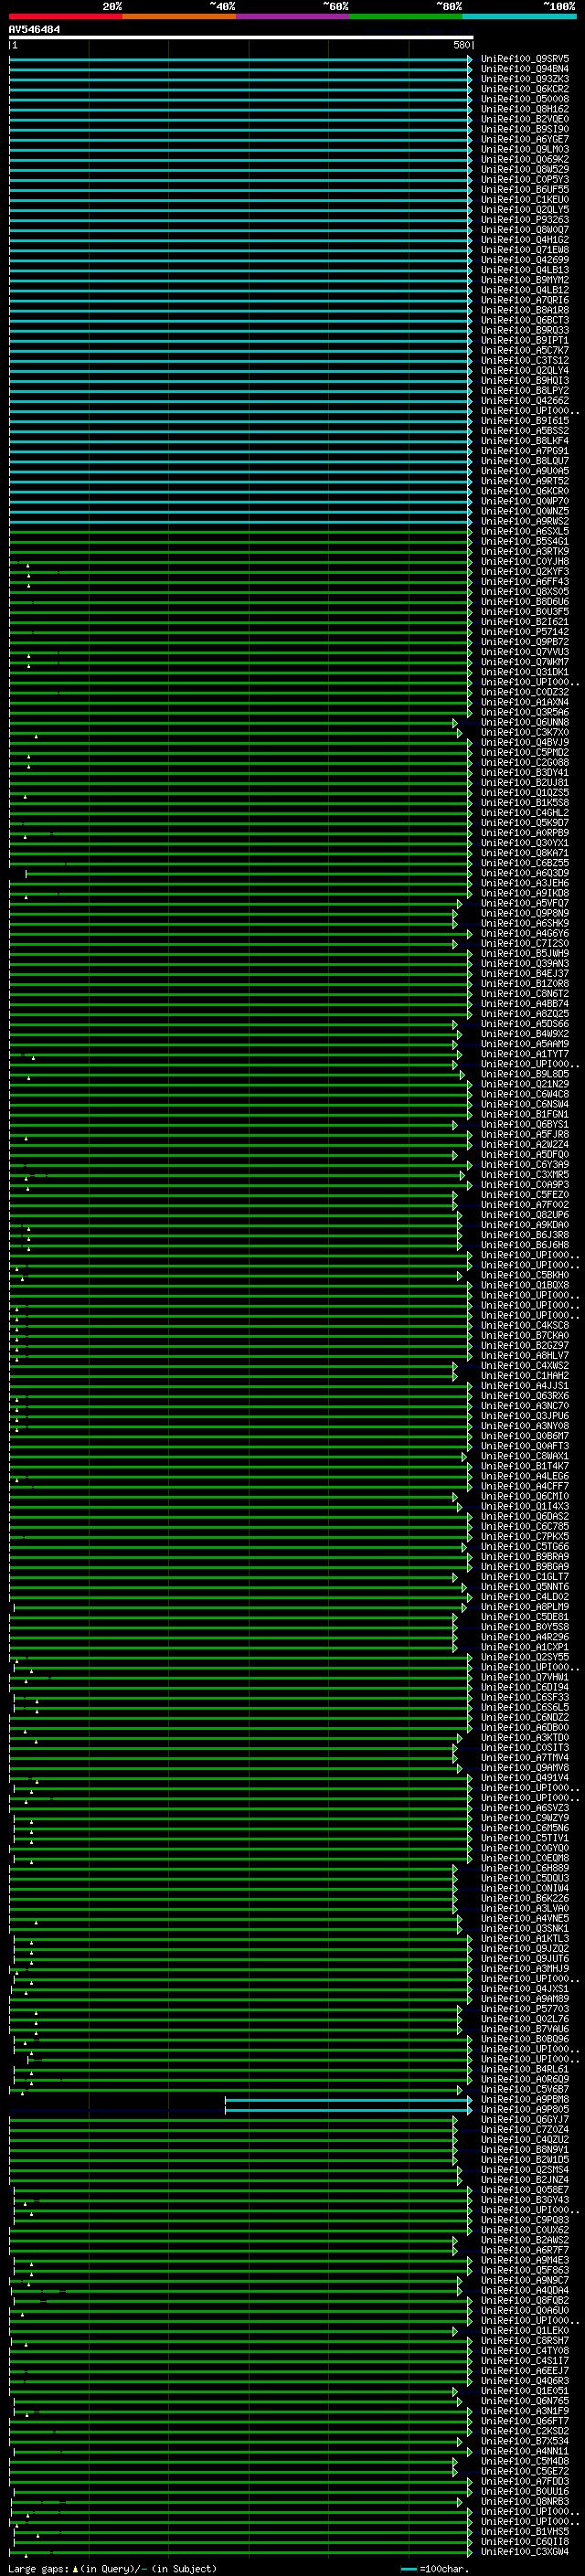Select the UniRef100_B2VQE0 label
585x2576 pixels.
[525, 119]
